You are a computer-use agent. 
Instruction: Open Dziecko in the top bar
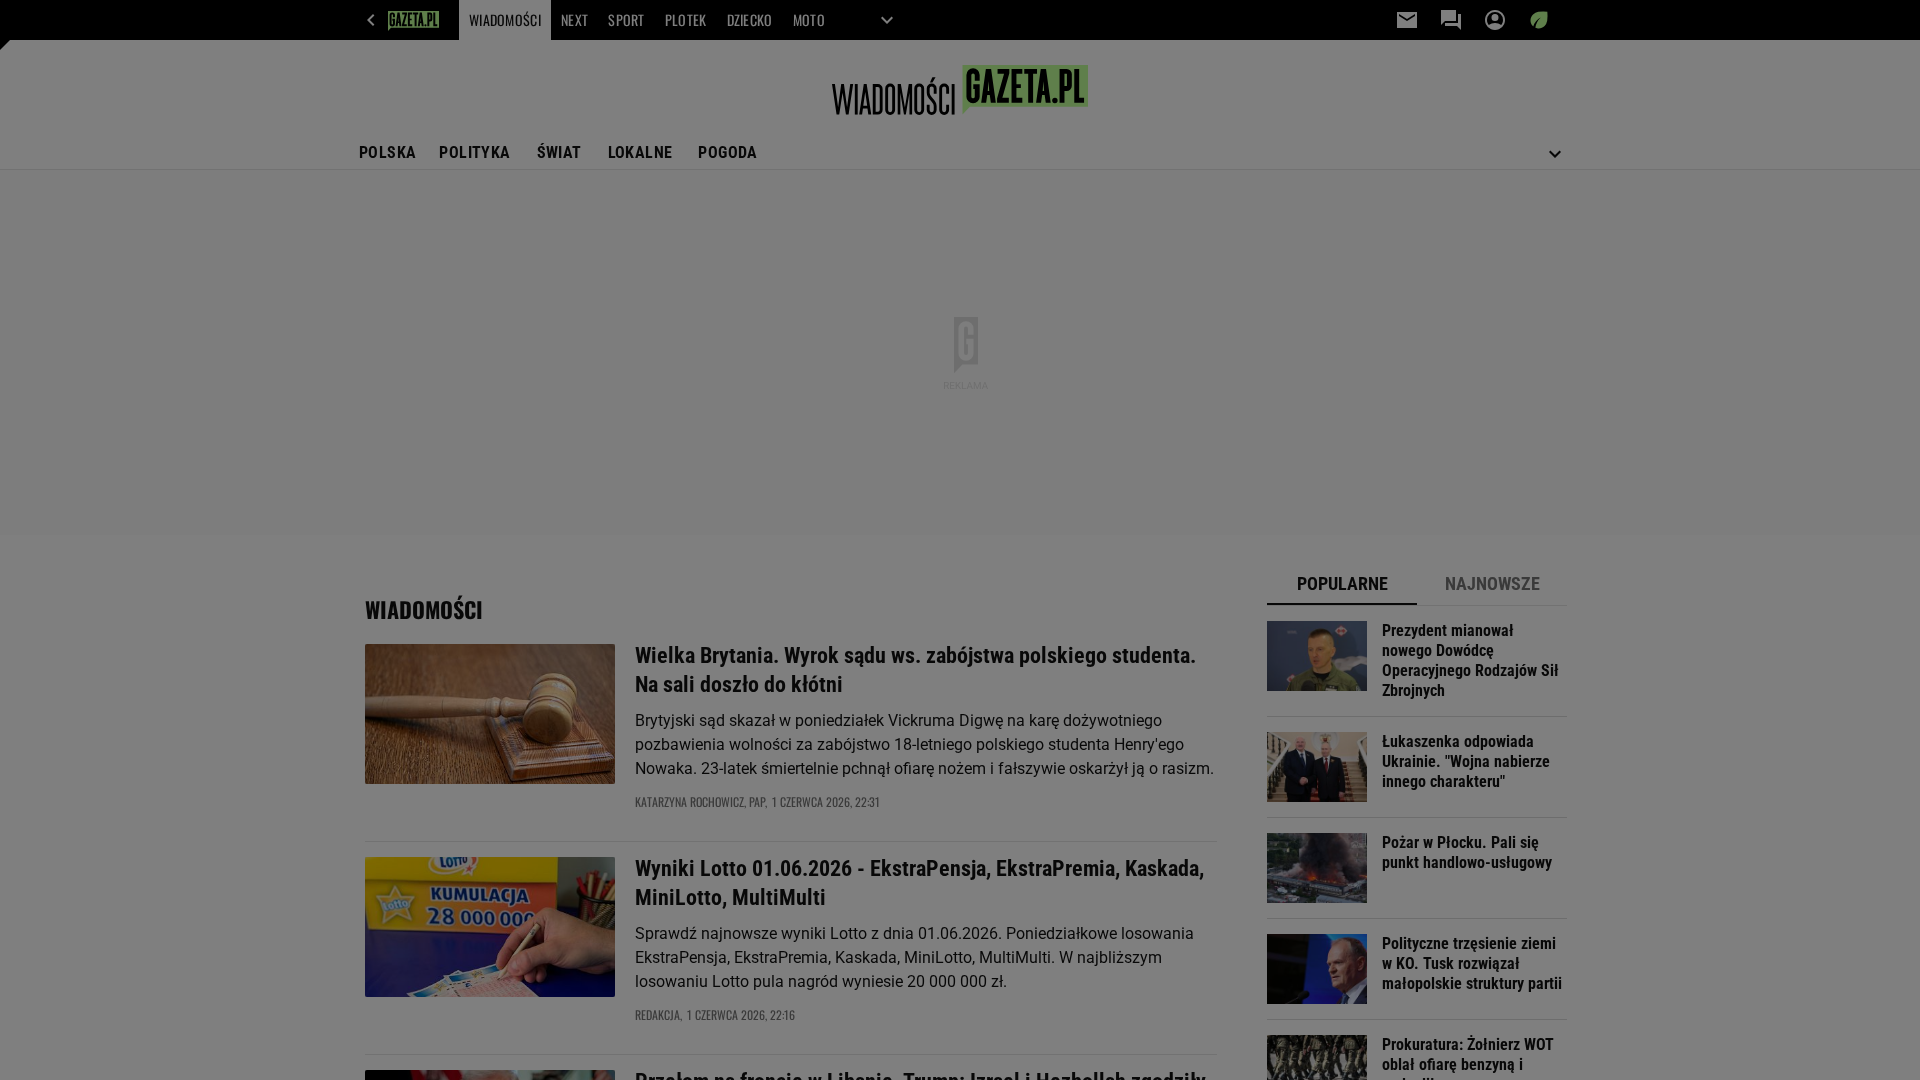point(749,20)
